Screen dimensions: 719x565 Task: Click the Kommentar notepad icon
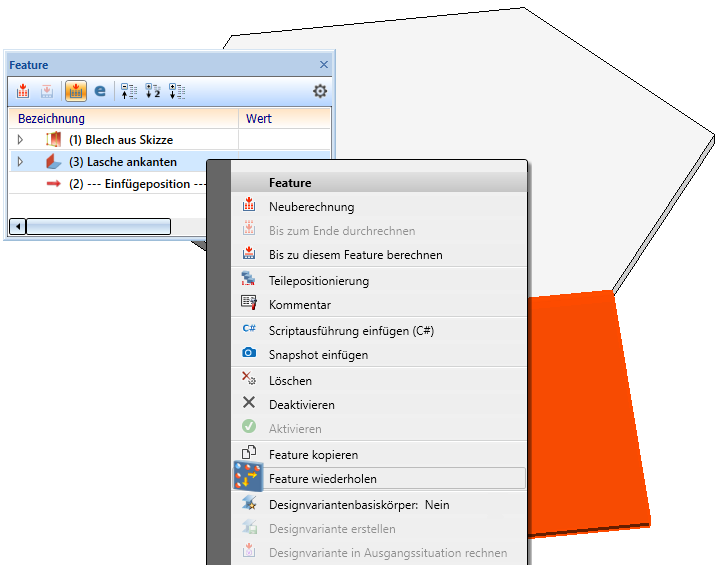click(249, 303)
